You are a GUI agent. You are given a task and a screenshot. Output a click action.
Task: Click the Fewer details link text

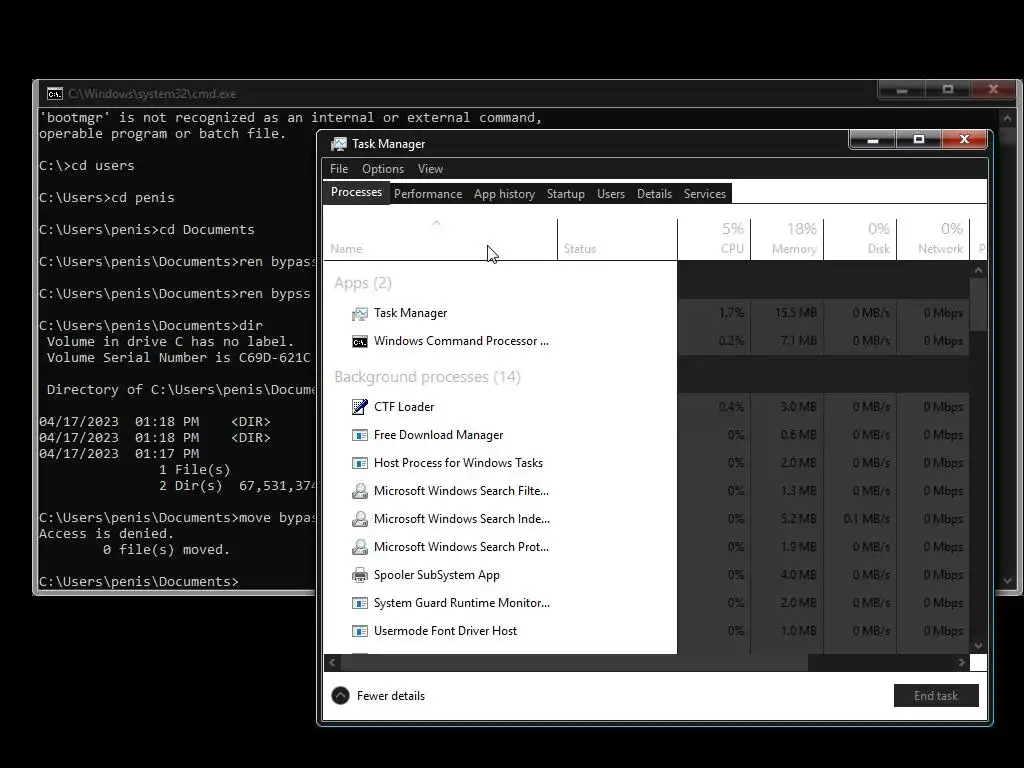(391, 696)
